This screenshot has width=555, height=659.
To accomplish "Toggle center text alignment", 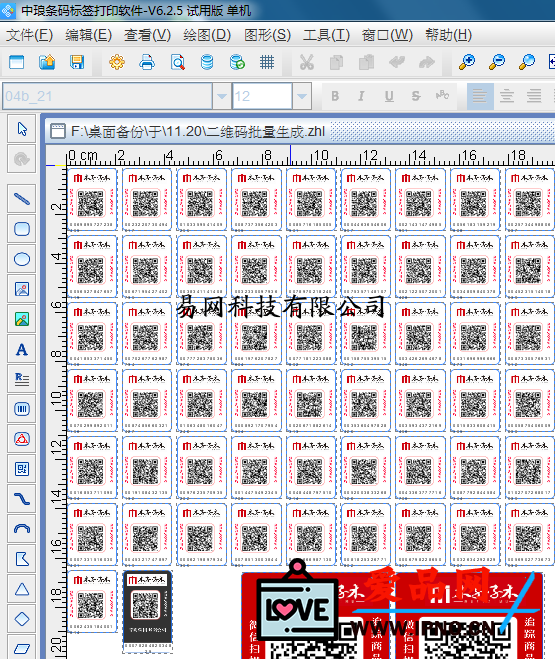I will pos(507,96).
